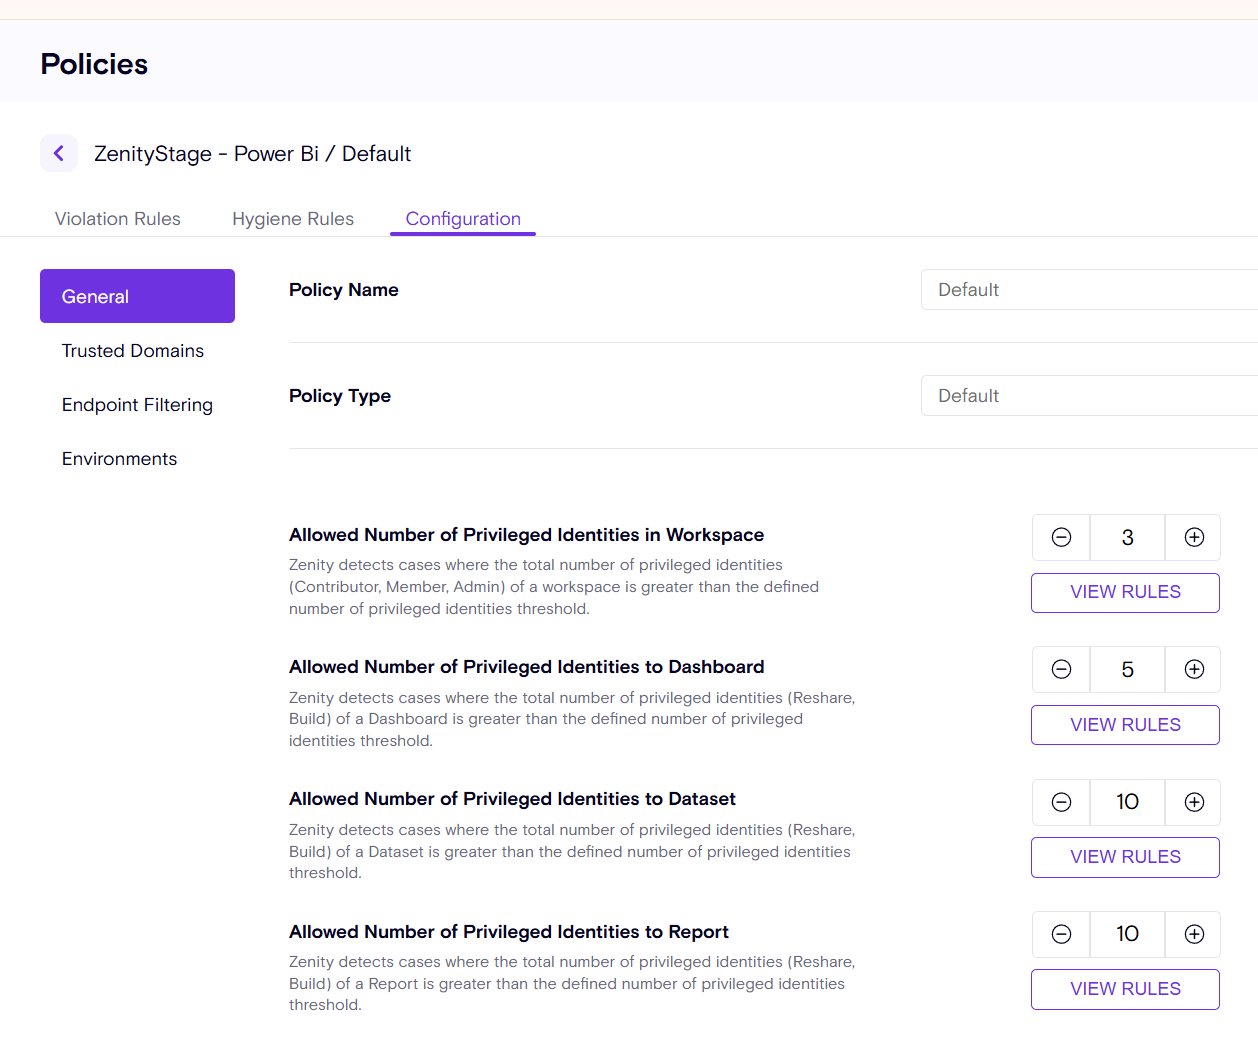Increase Dataset privileged identities count
1258x1062 pixels.
tap(1193, 802)
